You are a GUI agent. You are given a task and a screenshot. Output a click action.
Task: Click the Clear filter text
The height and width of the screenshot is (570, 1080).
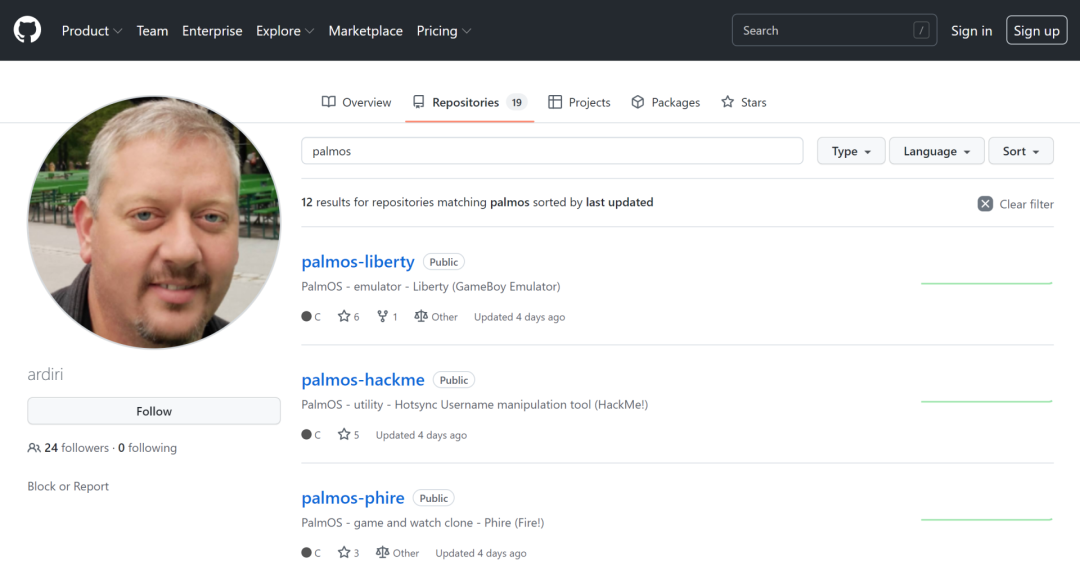(x=1026, y=204)
